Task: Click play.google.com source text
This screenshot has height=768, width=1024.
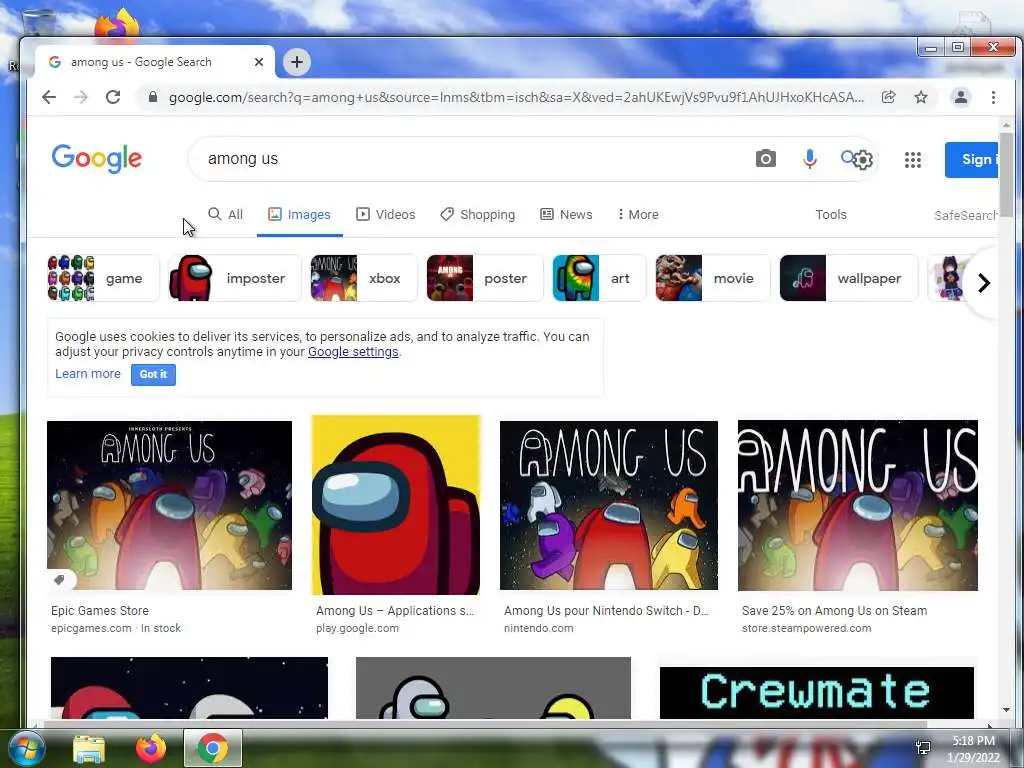Action: point(357,628)
